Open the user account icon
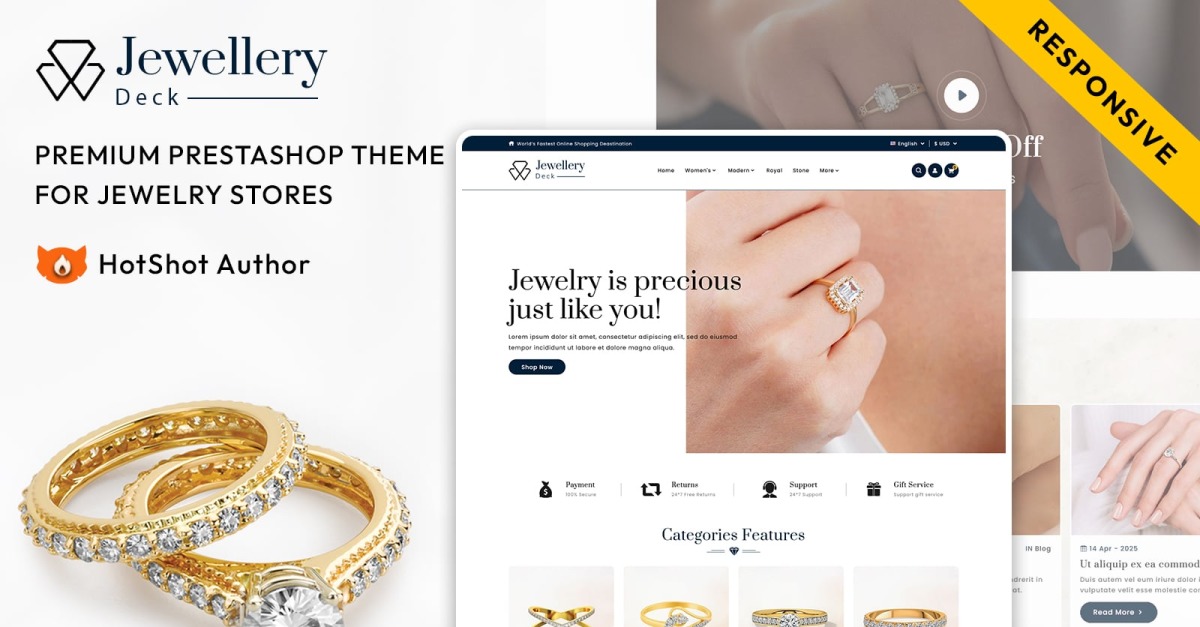Viewport: 1200px width, 627px height. pyautogui.click(x=935, y=171)
